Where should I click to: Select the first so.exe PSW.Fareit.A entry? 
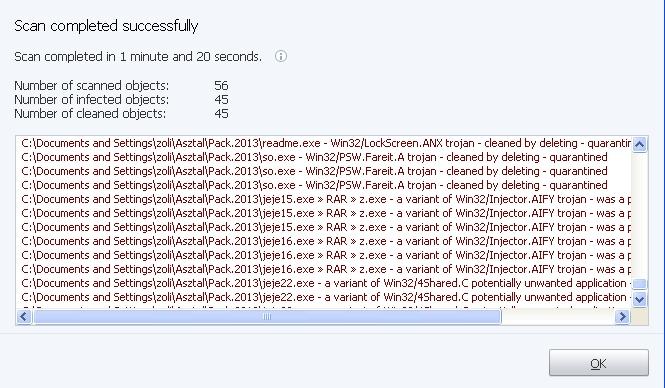point(314,157)
